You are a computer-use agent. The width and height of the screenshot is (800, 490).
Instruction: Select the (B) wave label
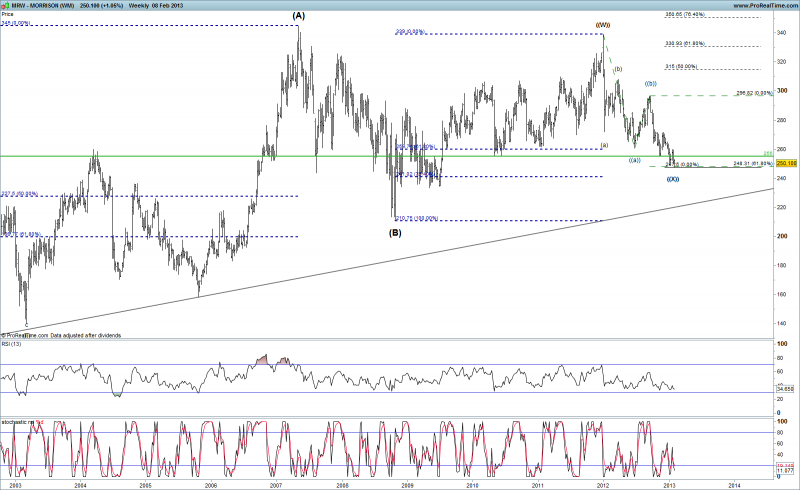[x=395, y=232]
